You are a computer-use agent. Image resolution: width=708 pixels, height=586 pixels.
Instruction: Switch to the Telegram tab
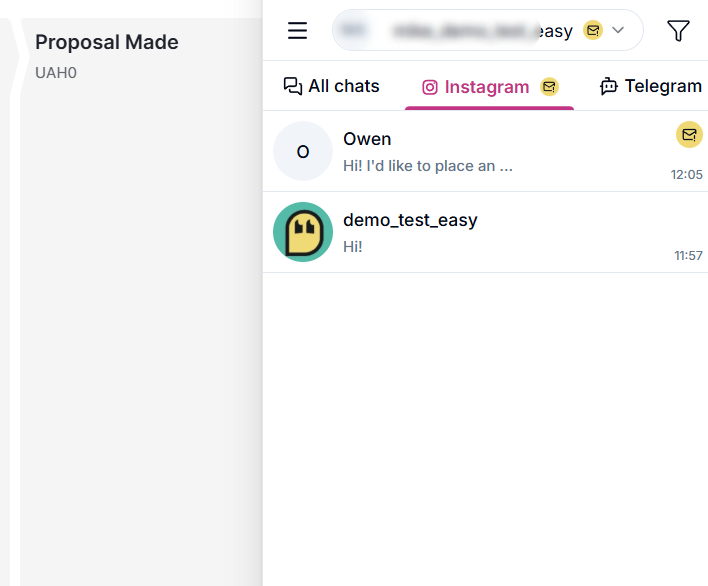tap(651, 86)
